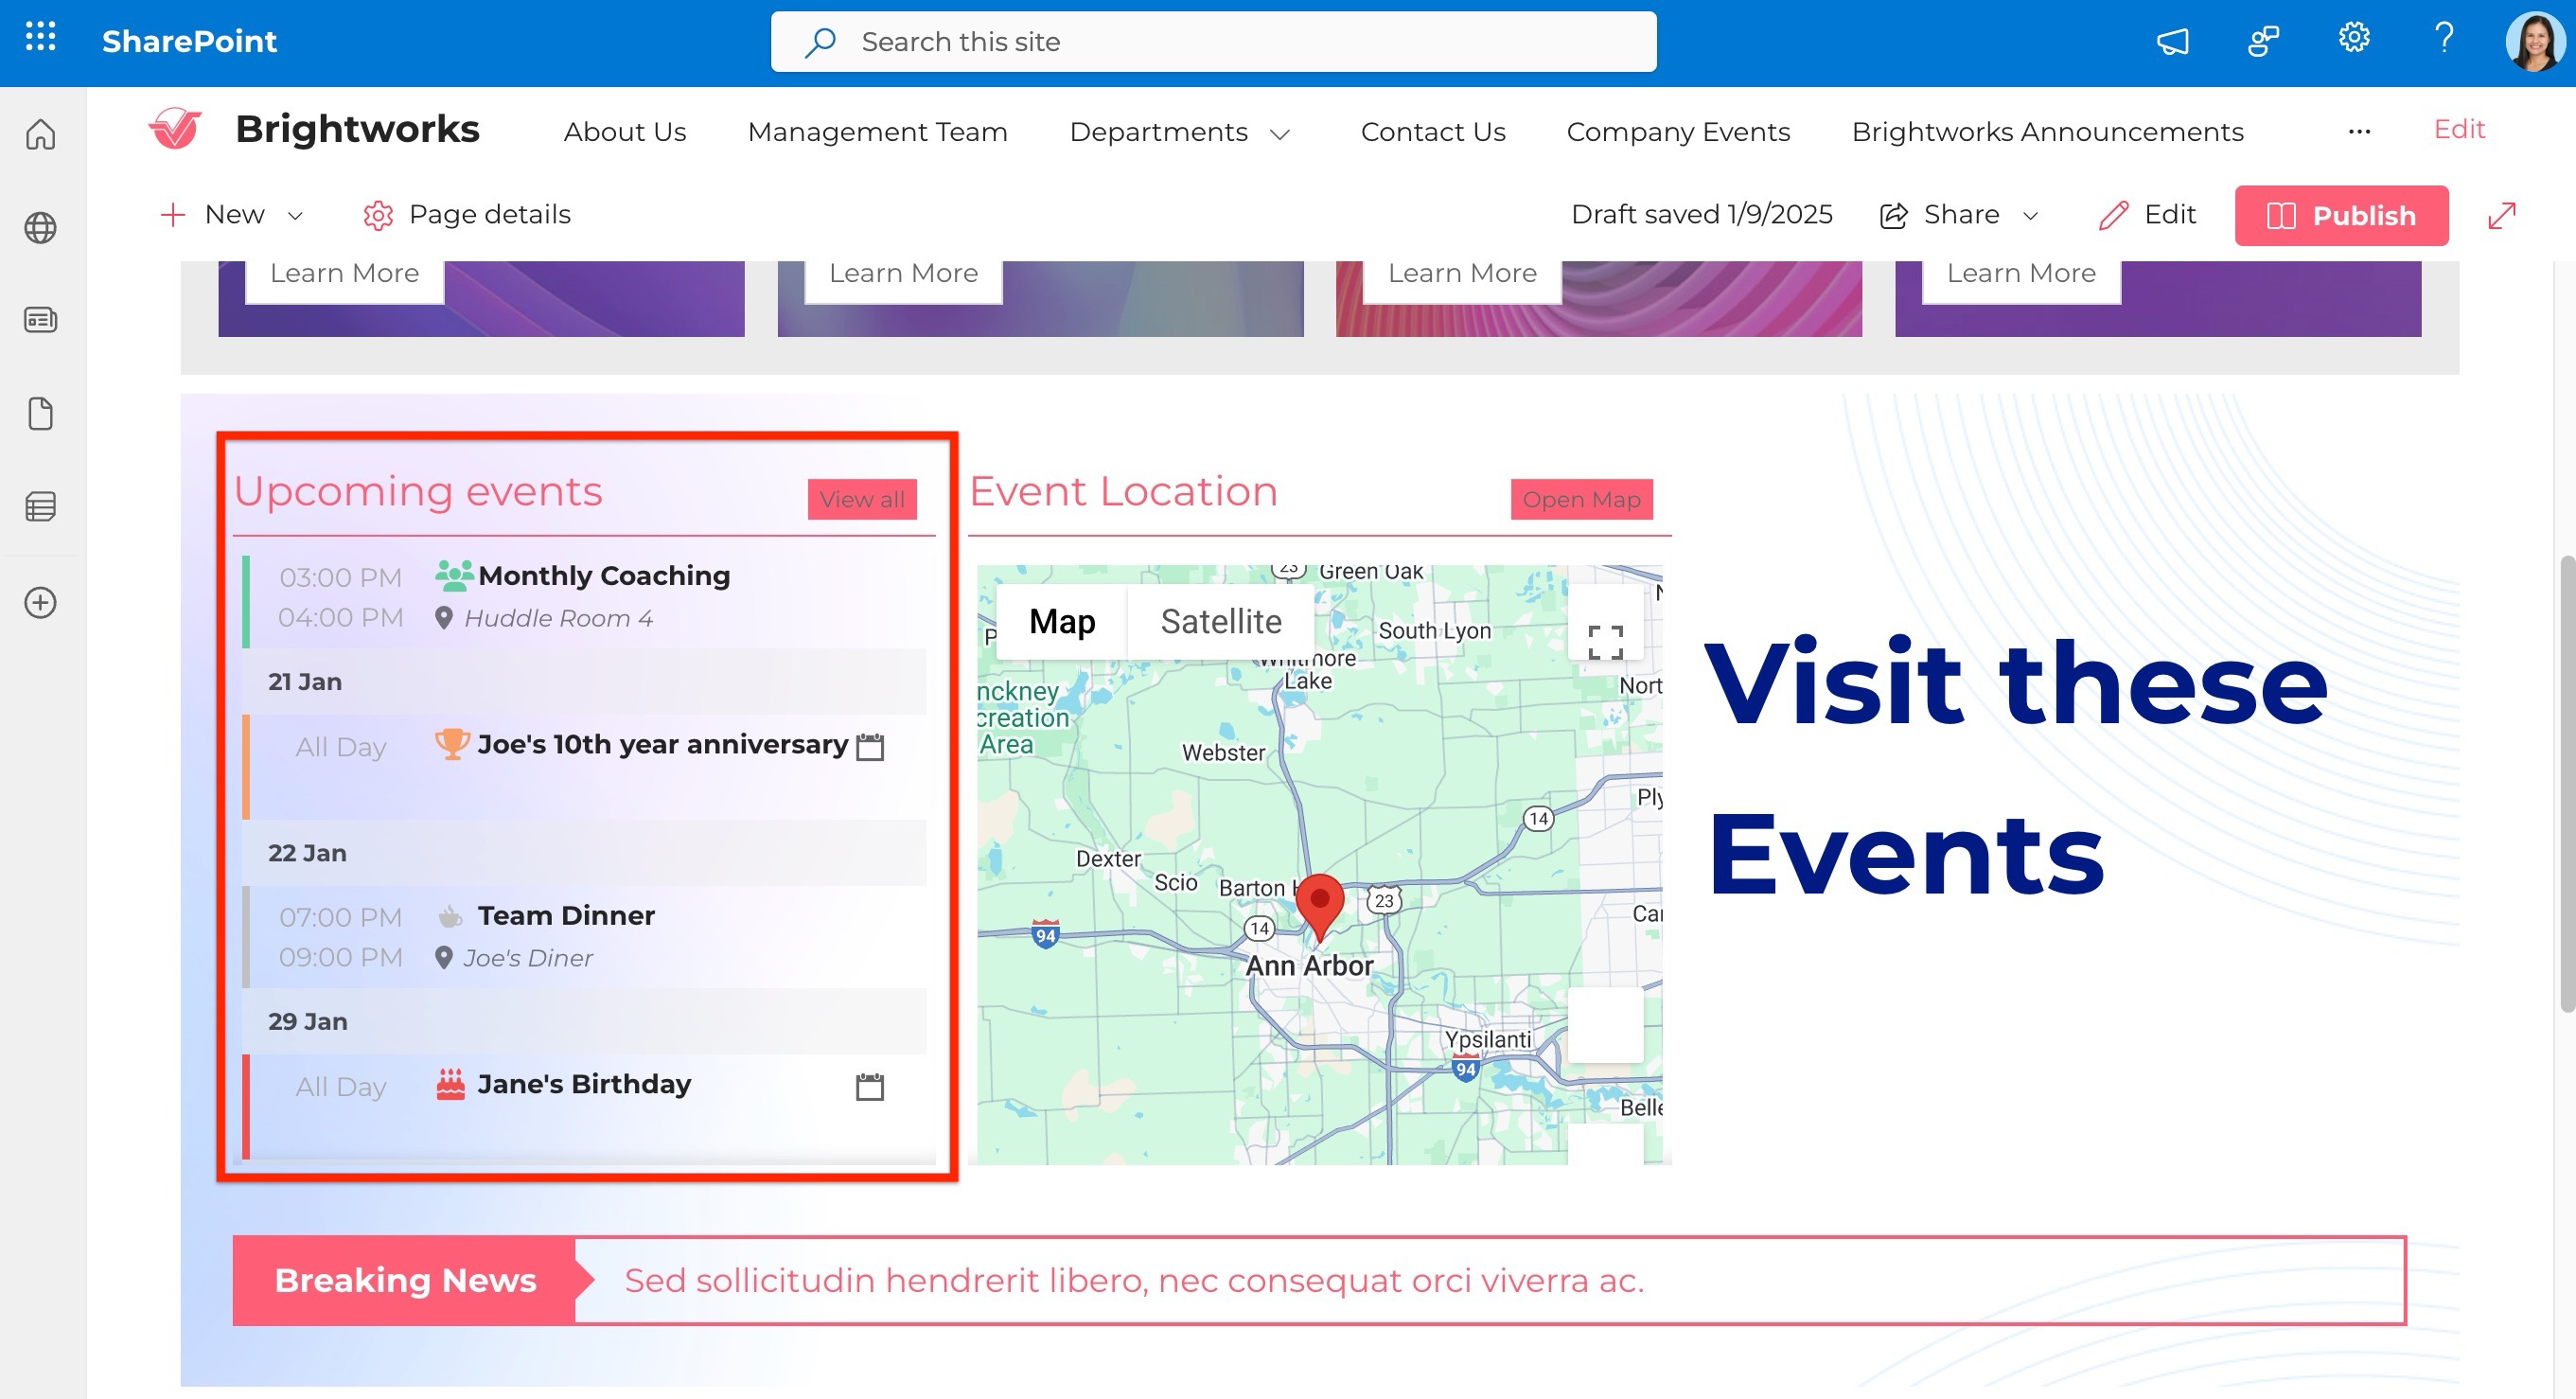2576x1399 pixels.
Task: Open the settings gear icon
Action: [x=2353, y=39]
